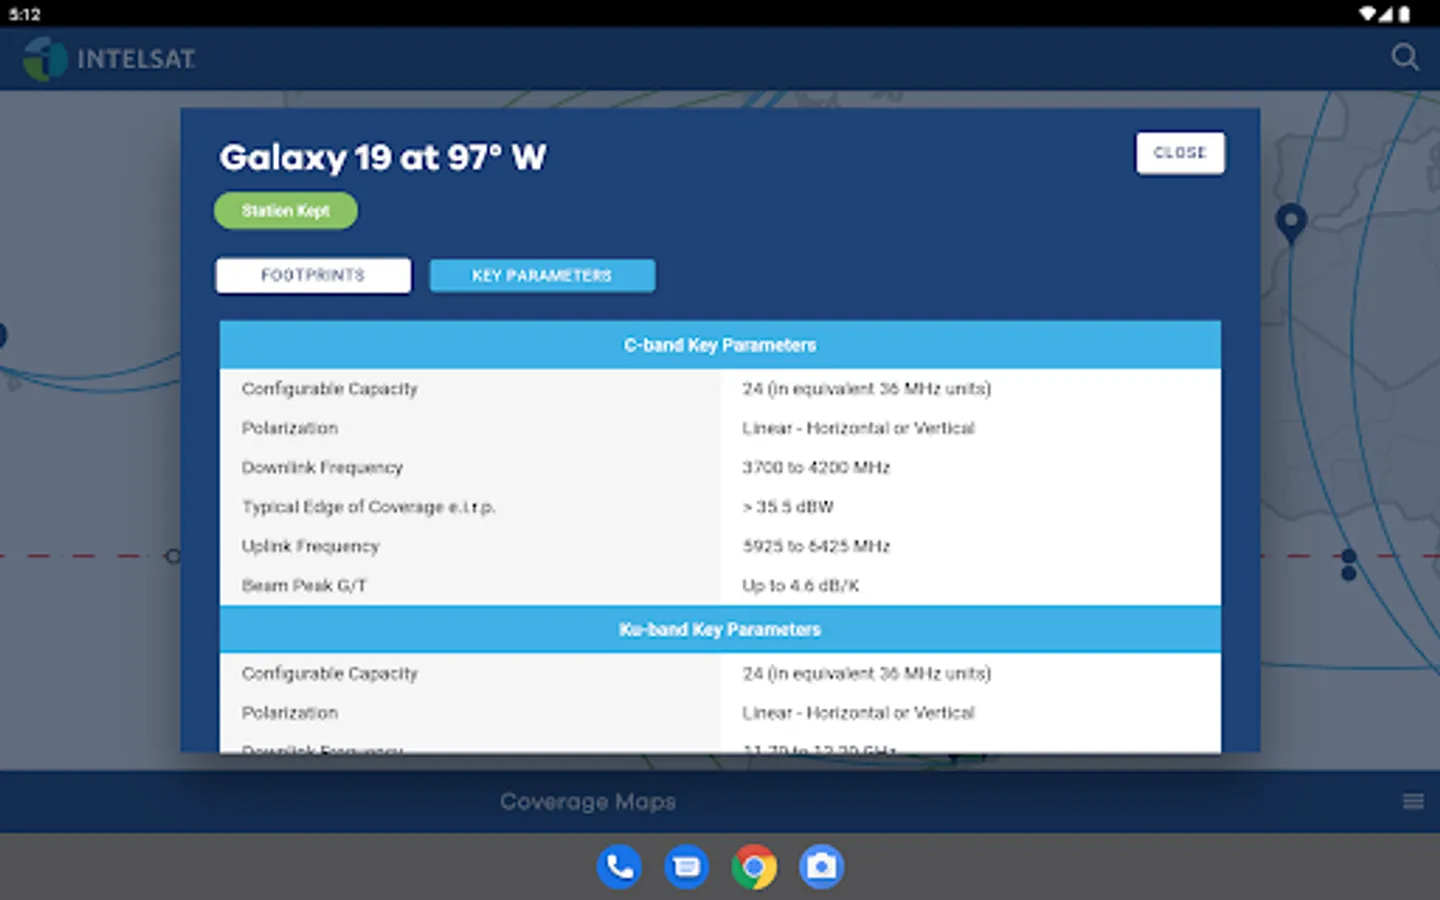Click Ku-band 24 equivalent 36 MHz units value
The height and width of the screenshot is (900, 1440).
(x=866, y=674)
